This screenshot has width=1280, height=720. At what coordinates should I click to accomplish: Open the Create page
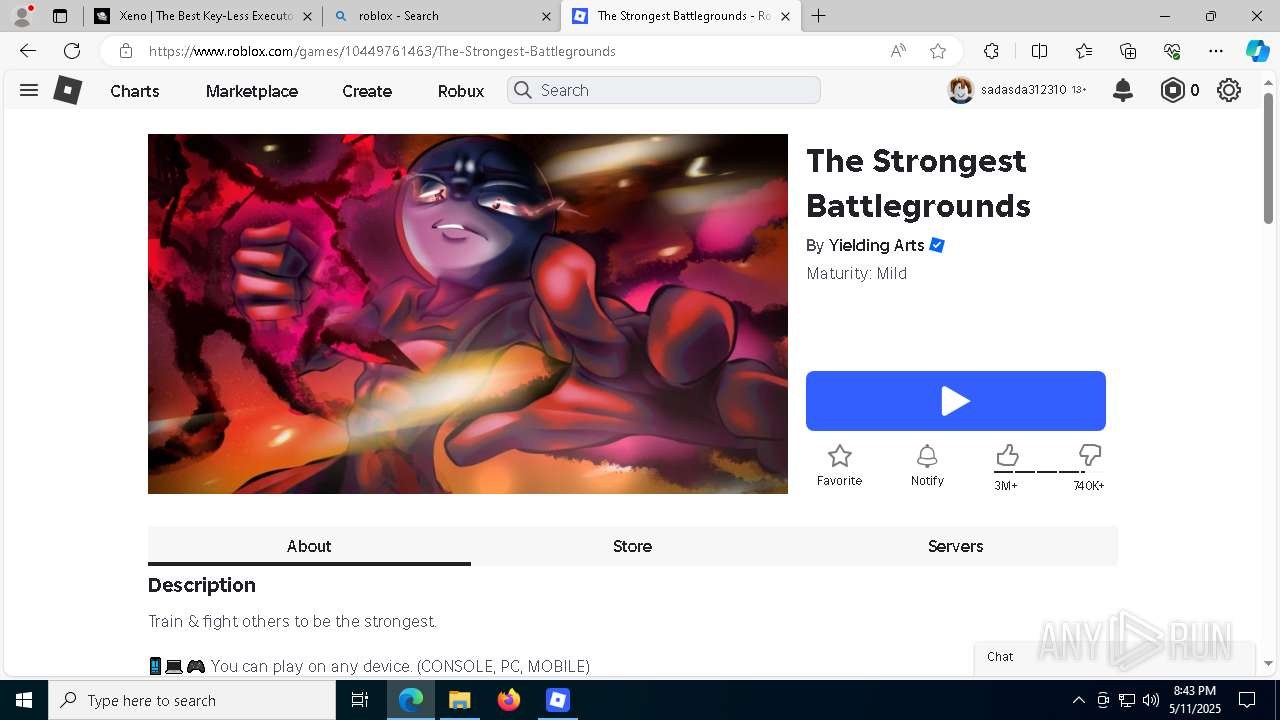[x=367, y=91]
